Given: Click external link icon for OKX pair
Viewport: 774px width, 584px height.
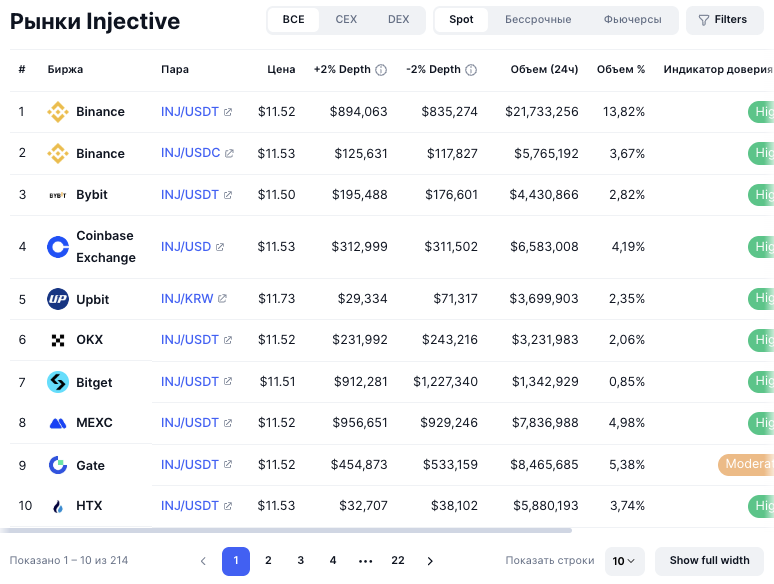Looking at the screenshot, I should tap(228, 340).
